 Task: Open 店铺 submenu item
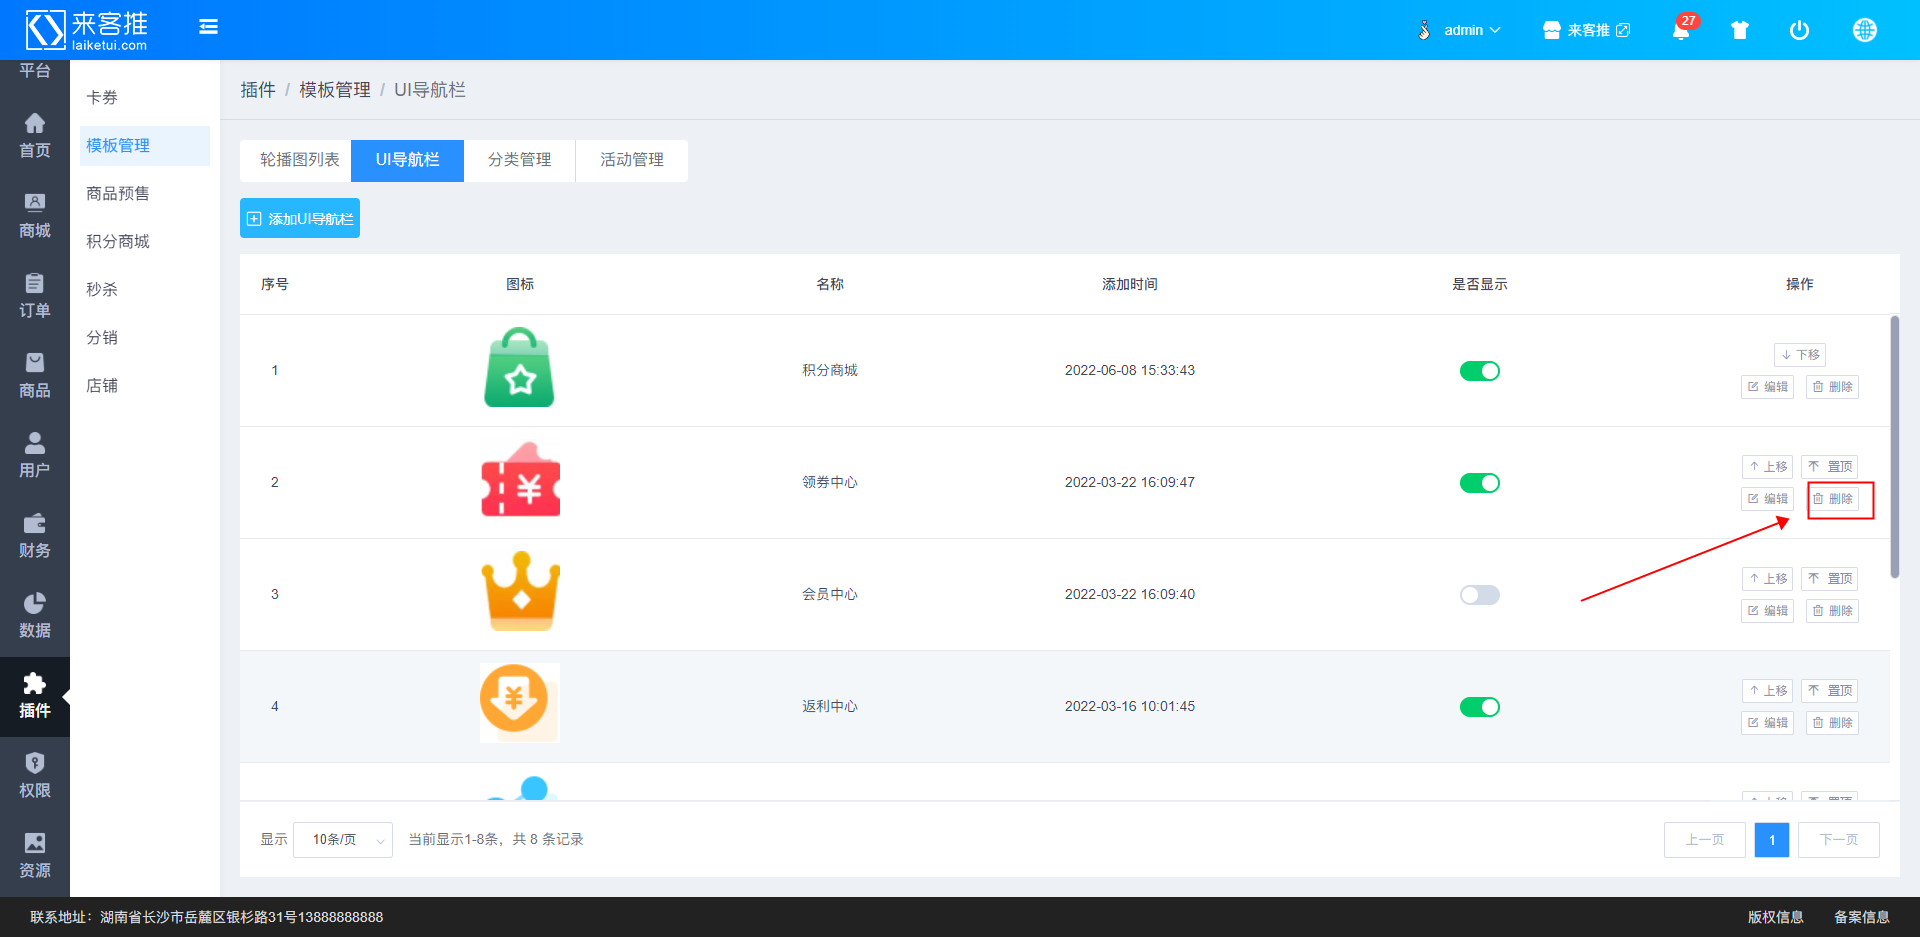[145, 385]
